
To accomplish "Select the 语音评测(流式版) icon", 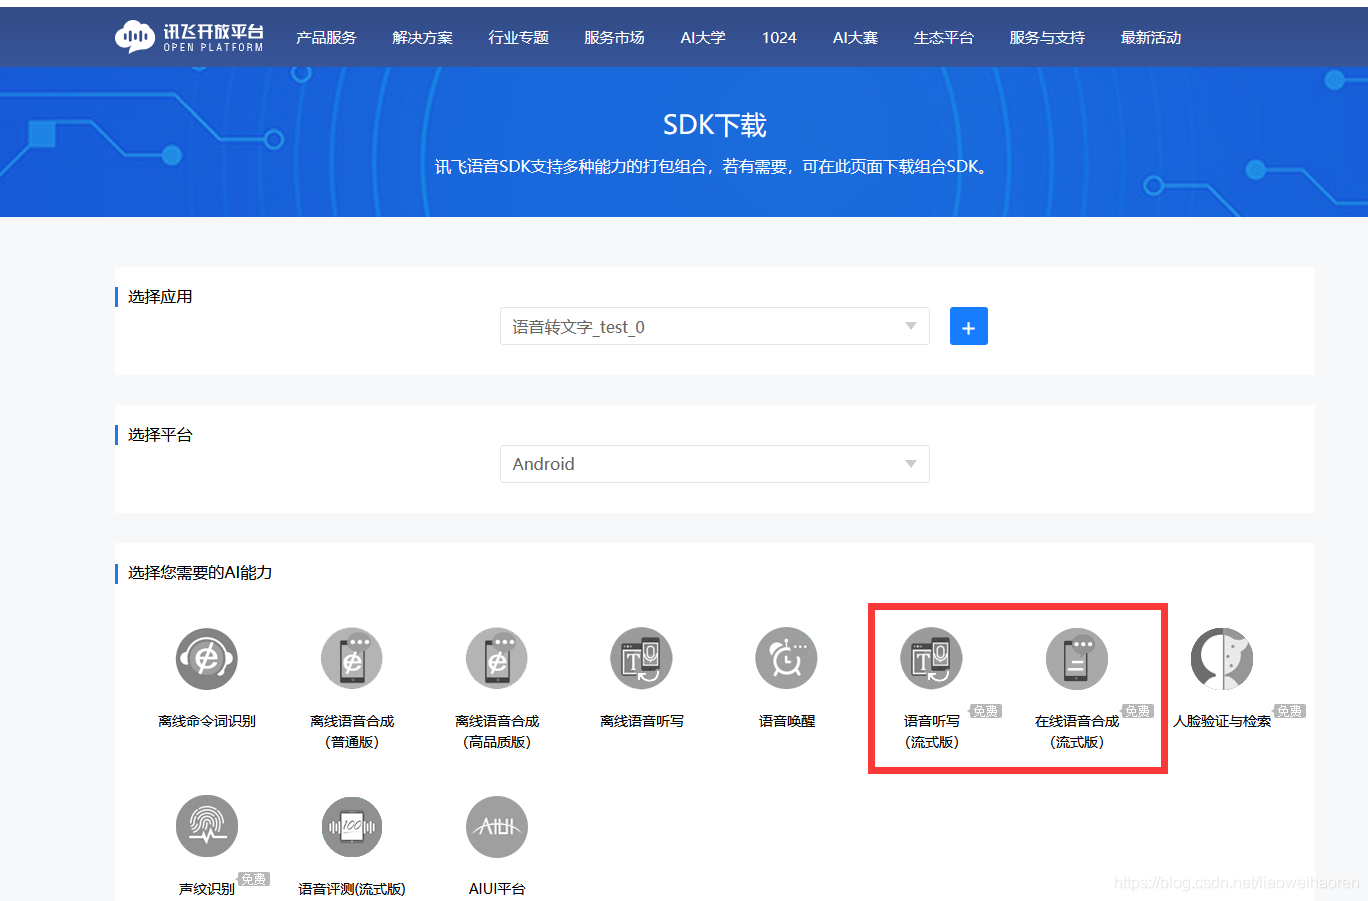I will pyautogui.click(x=352, y=827).
